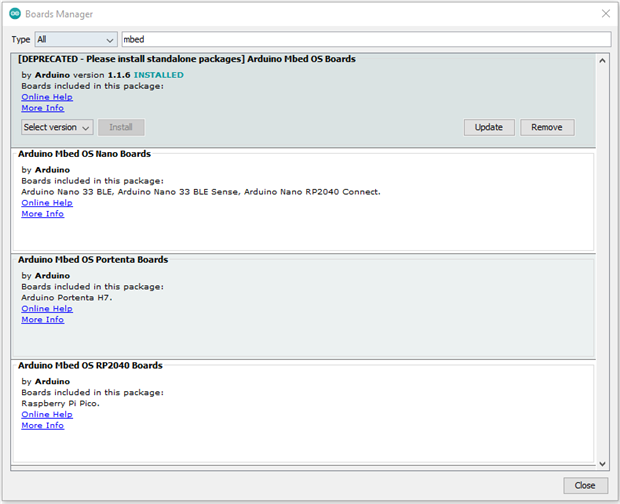The width and height of the screenshot is (620, 504).
Task: Click the scrollbar down arrow
Action: click(602, 464)
